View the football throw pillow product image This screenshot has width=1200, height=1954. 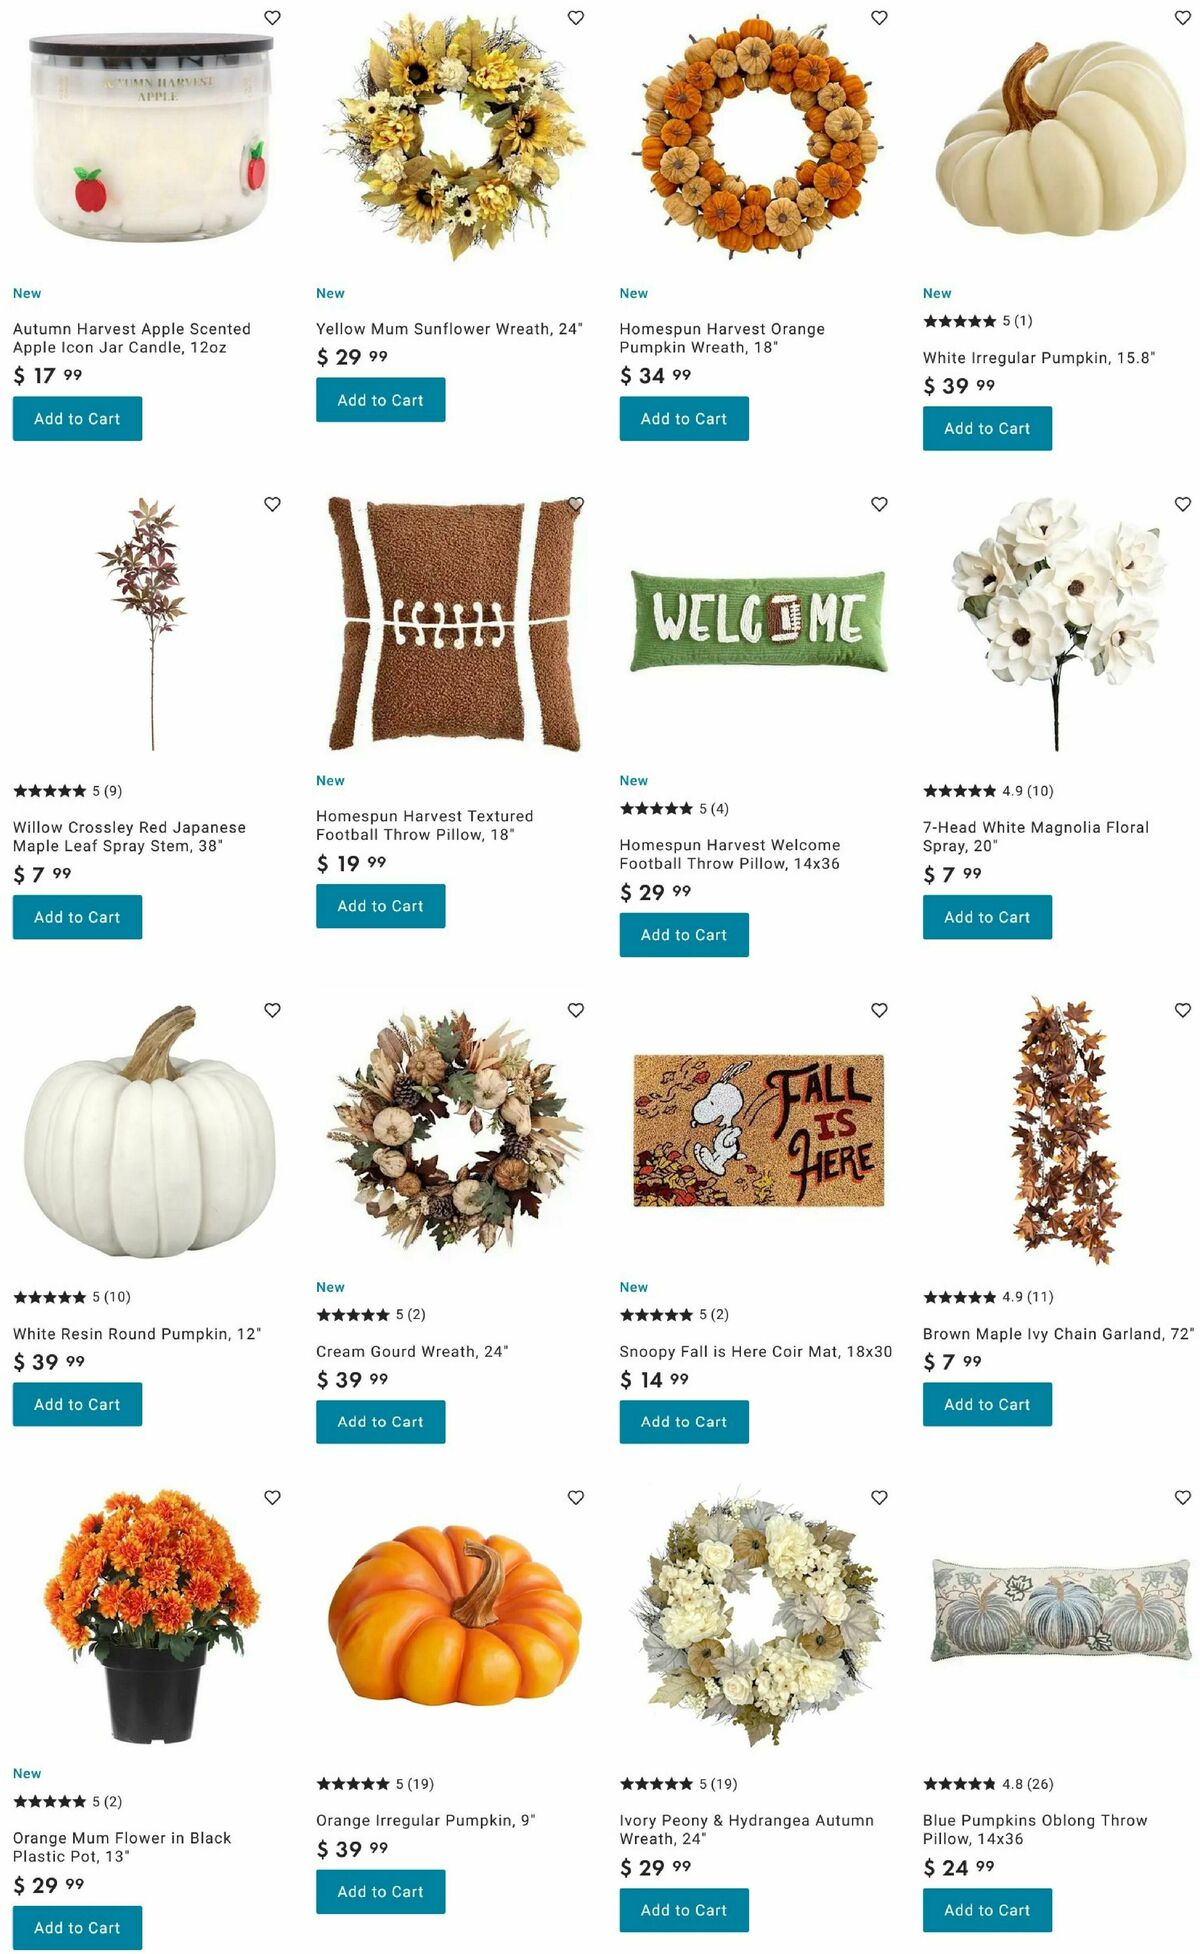[455, 623]
